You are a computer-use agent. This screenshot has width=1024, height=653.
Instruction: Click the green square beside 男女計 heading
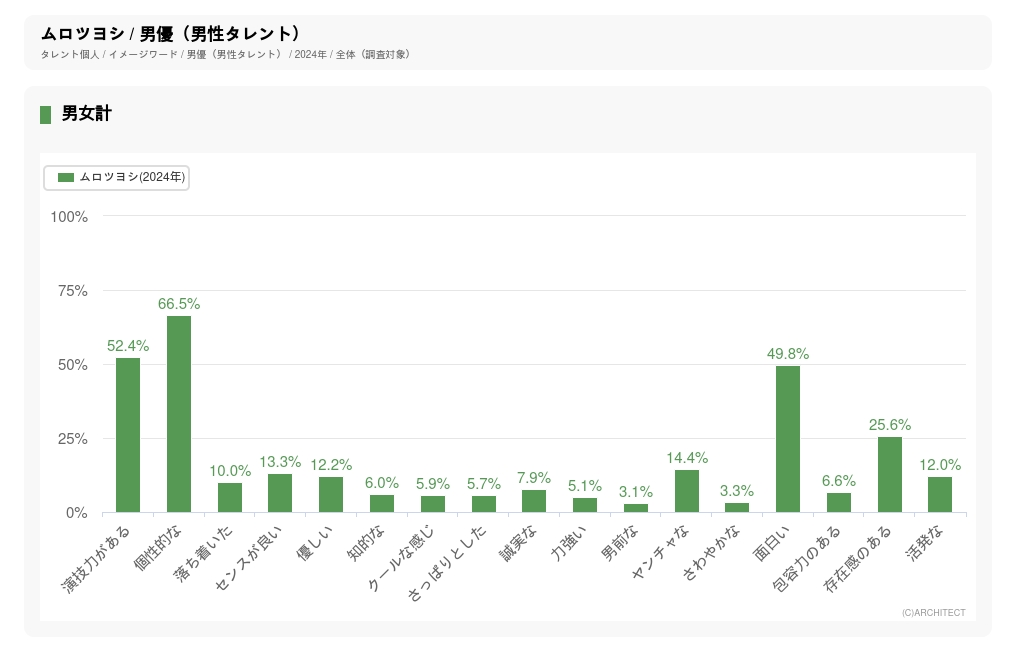(45, 114)
